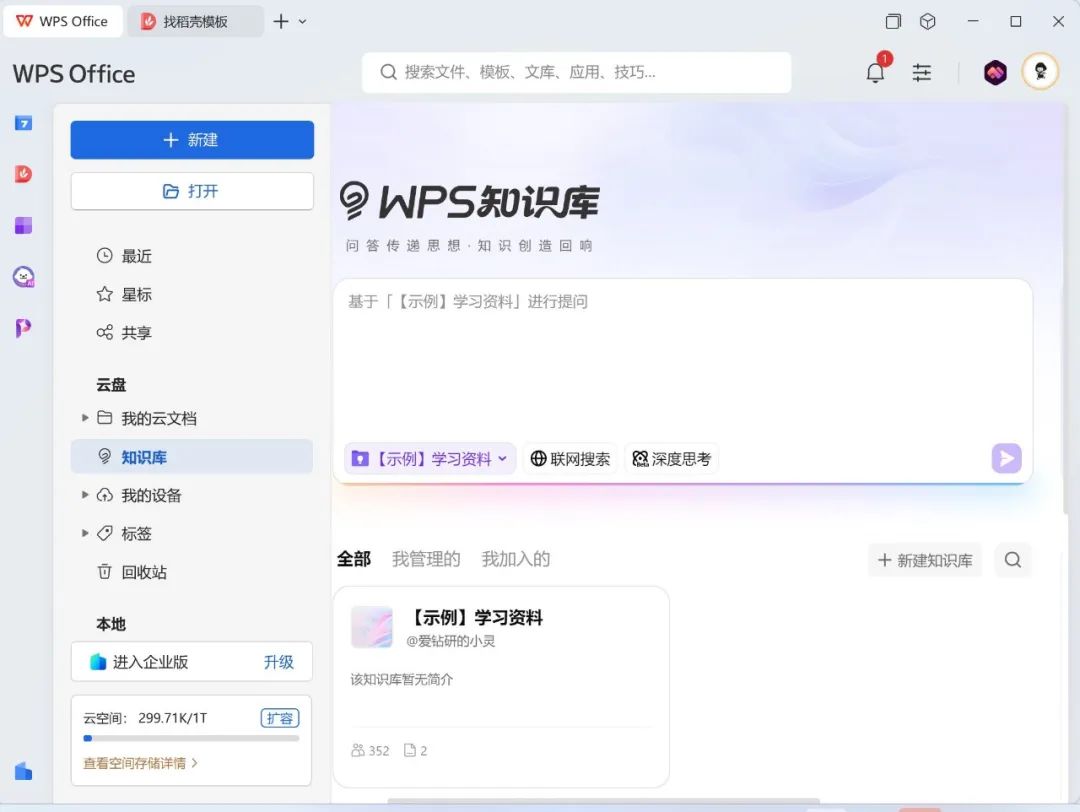Image resolution: width=1080 pixels, height=812 pixels.
Task: Open the purple P icon in left rail
Action: pyautogui.click(x=23, y=328)
